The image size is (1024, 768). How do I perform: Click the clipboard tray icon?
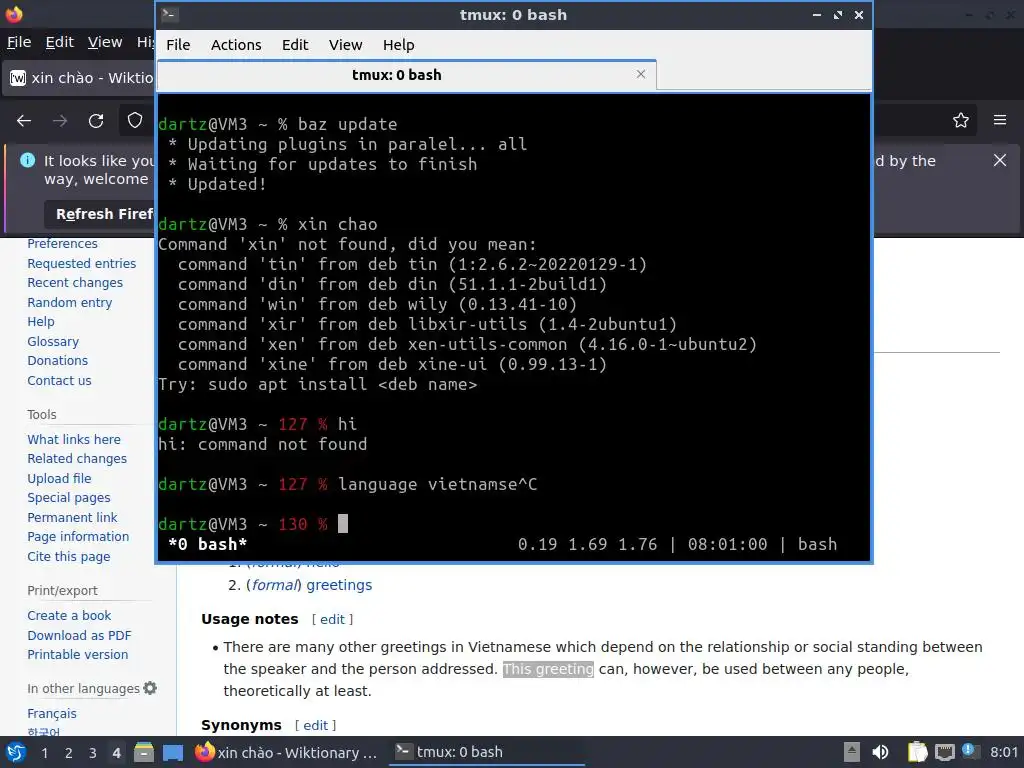coord(917,752)
